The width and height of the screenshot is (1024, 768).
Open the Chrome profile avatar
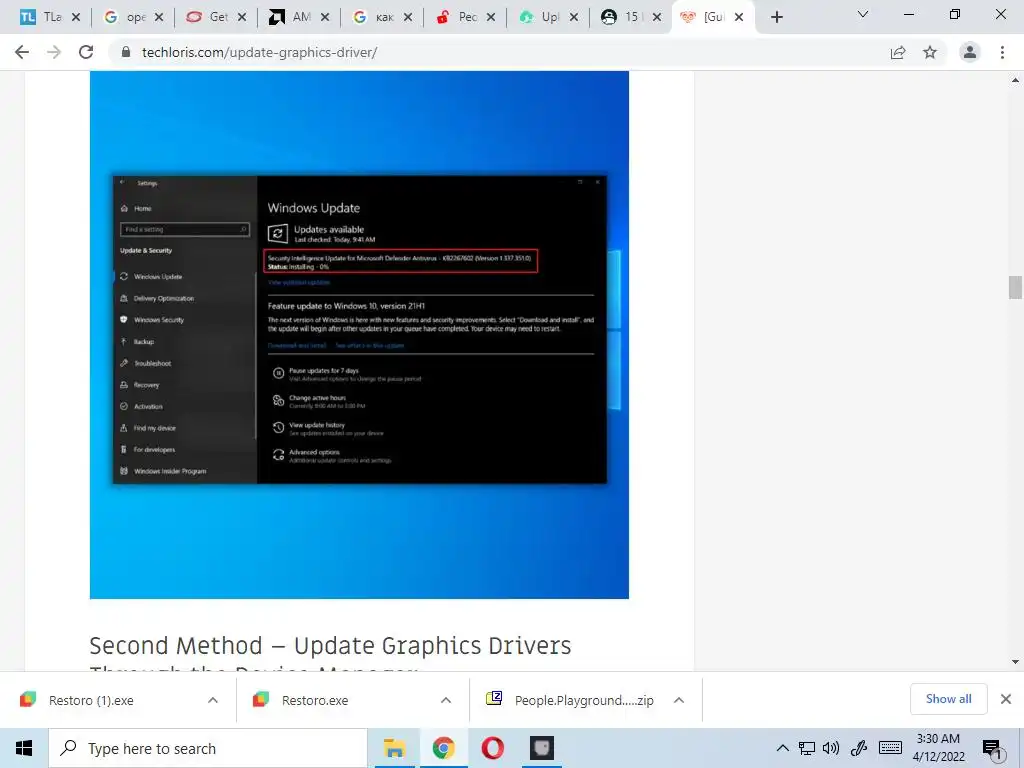(970, 52)
